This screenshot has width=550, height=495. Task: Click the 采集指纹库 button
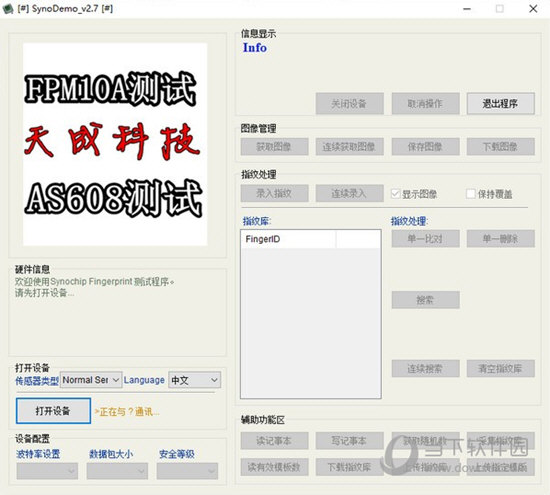pyautogui.click(x=501, y=441)
